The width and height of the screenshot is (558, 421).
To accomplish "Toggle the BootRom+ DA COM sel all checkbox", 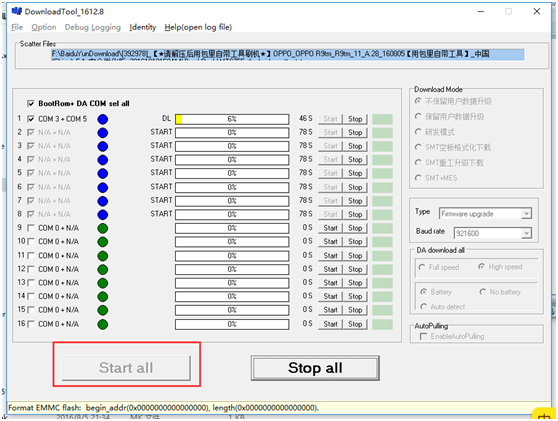I will tap(31, 104).
